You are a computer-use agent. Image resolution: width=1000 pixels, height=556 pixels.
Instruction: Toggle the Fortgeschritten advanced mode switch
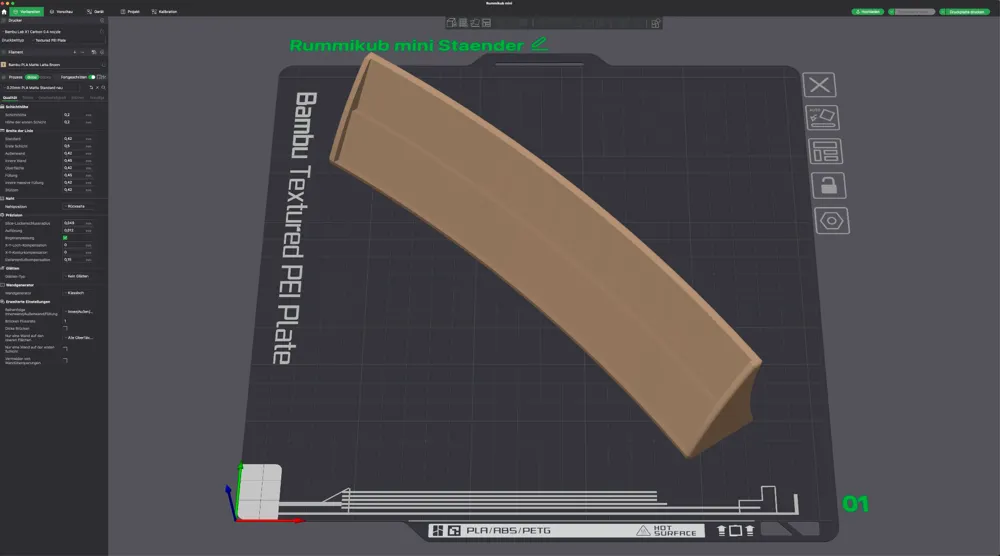92,76
